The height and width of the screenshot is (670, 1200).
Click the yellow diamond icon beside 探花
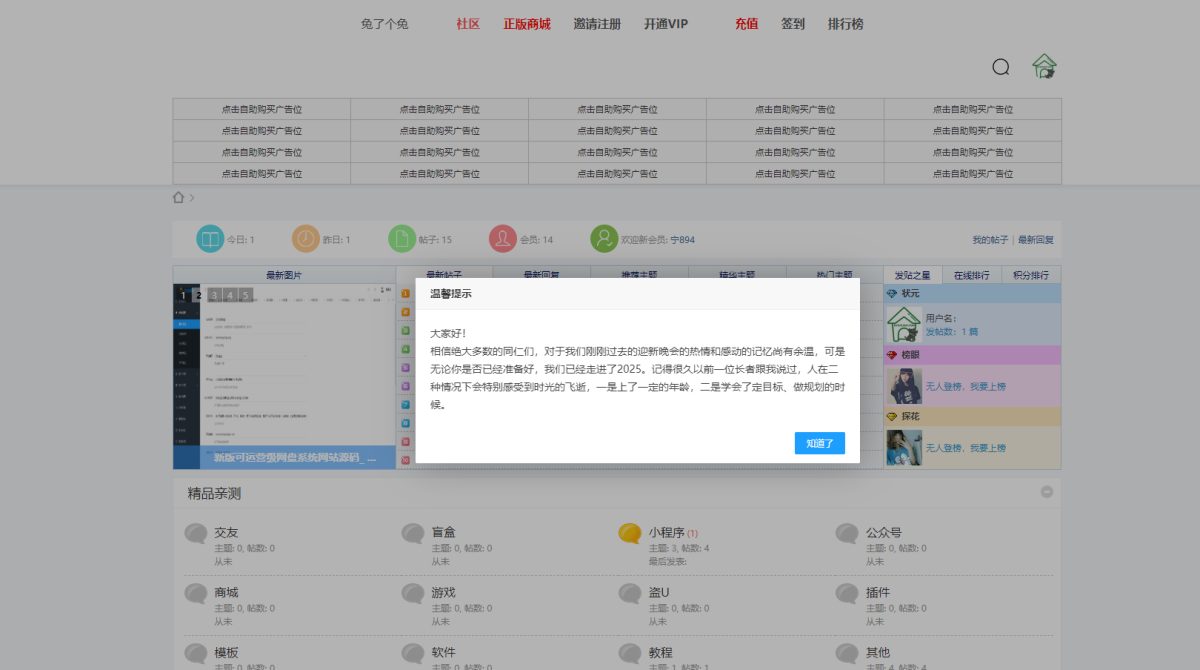tap(892, 416)
